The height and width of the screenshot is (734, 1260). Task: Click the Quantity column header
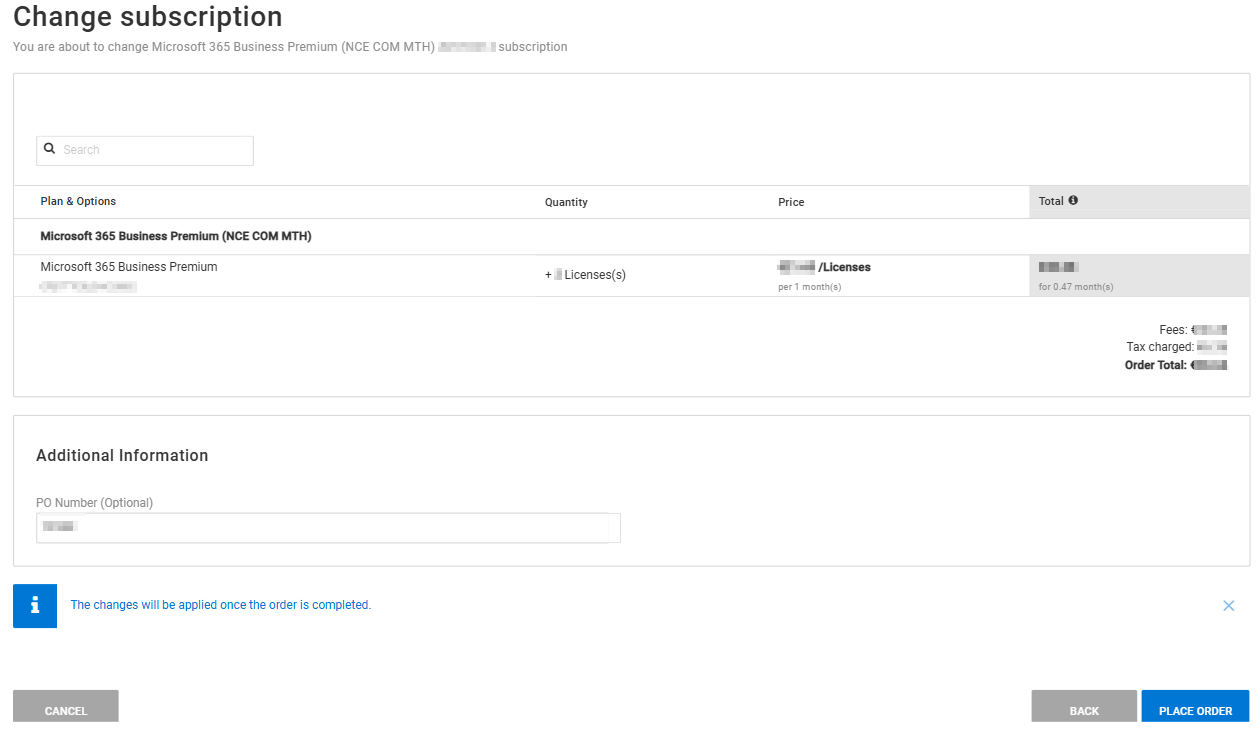566,202
